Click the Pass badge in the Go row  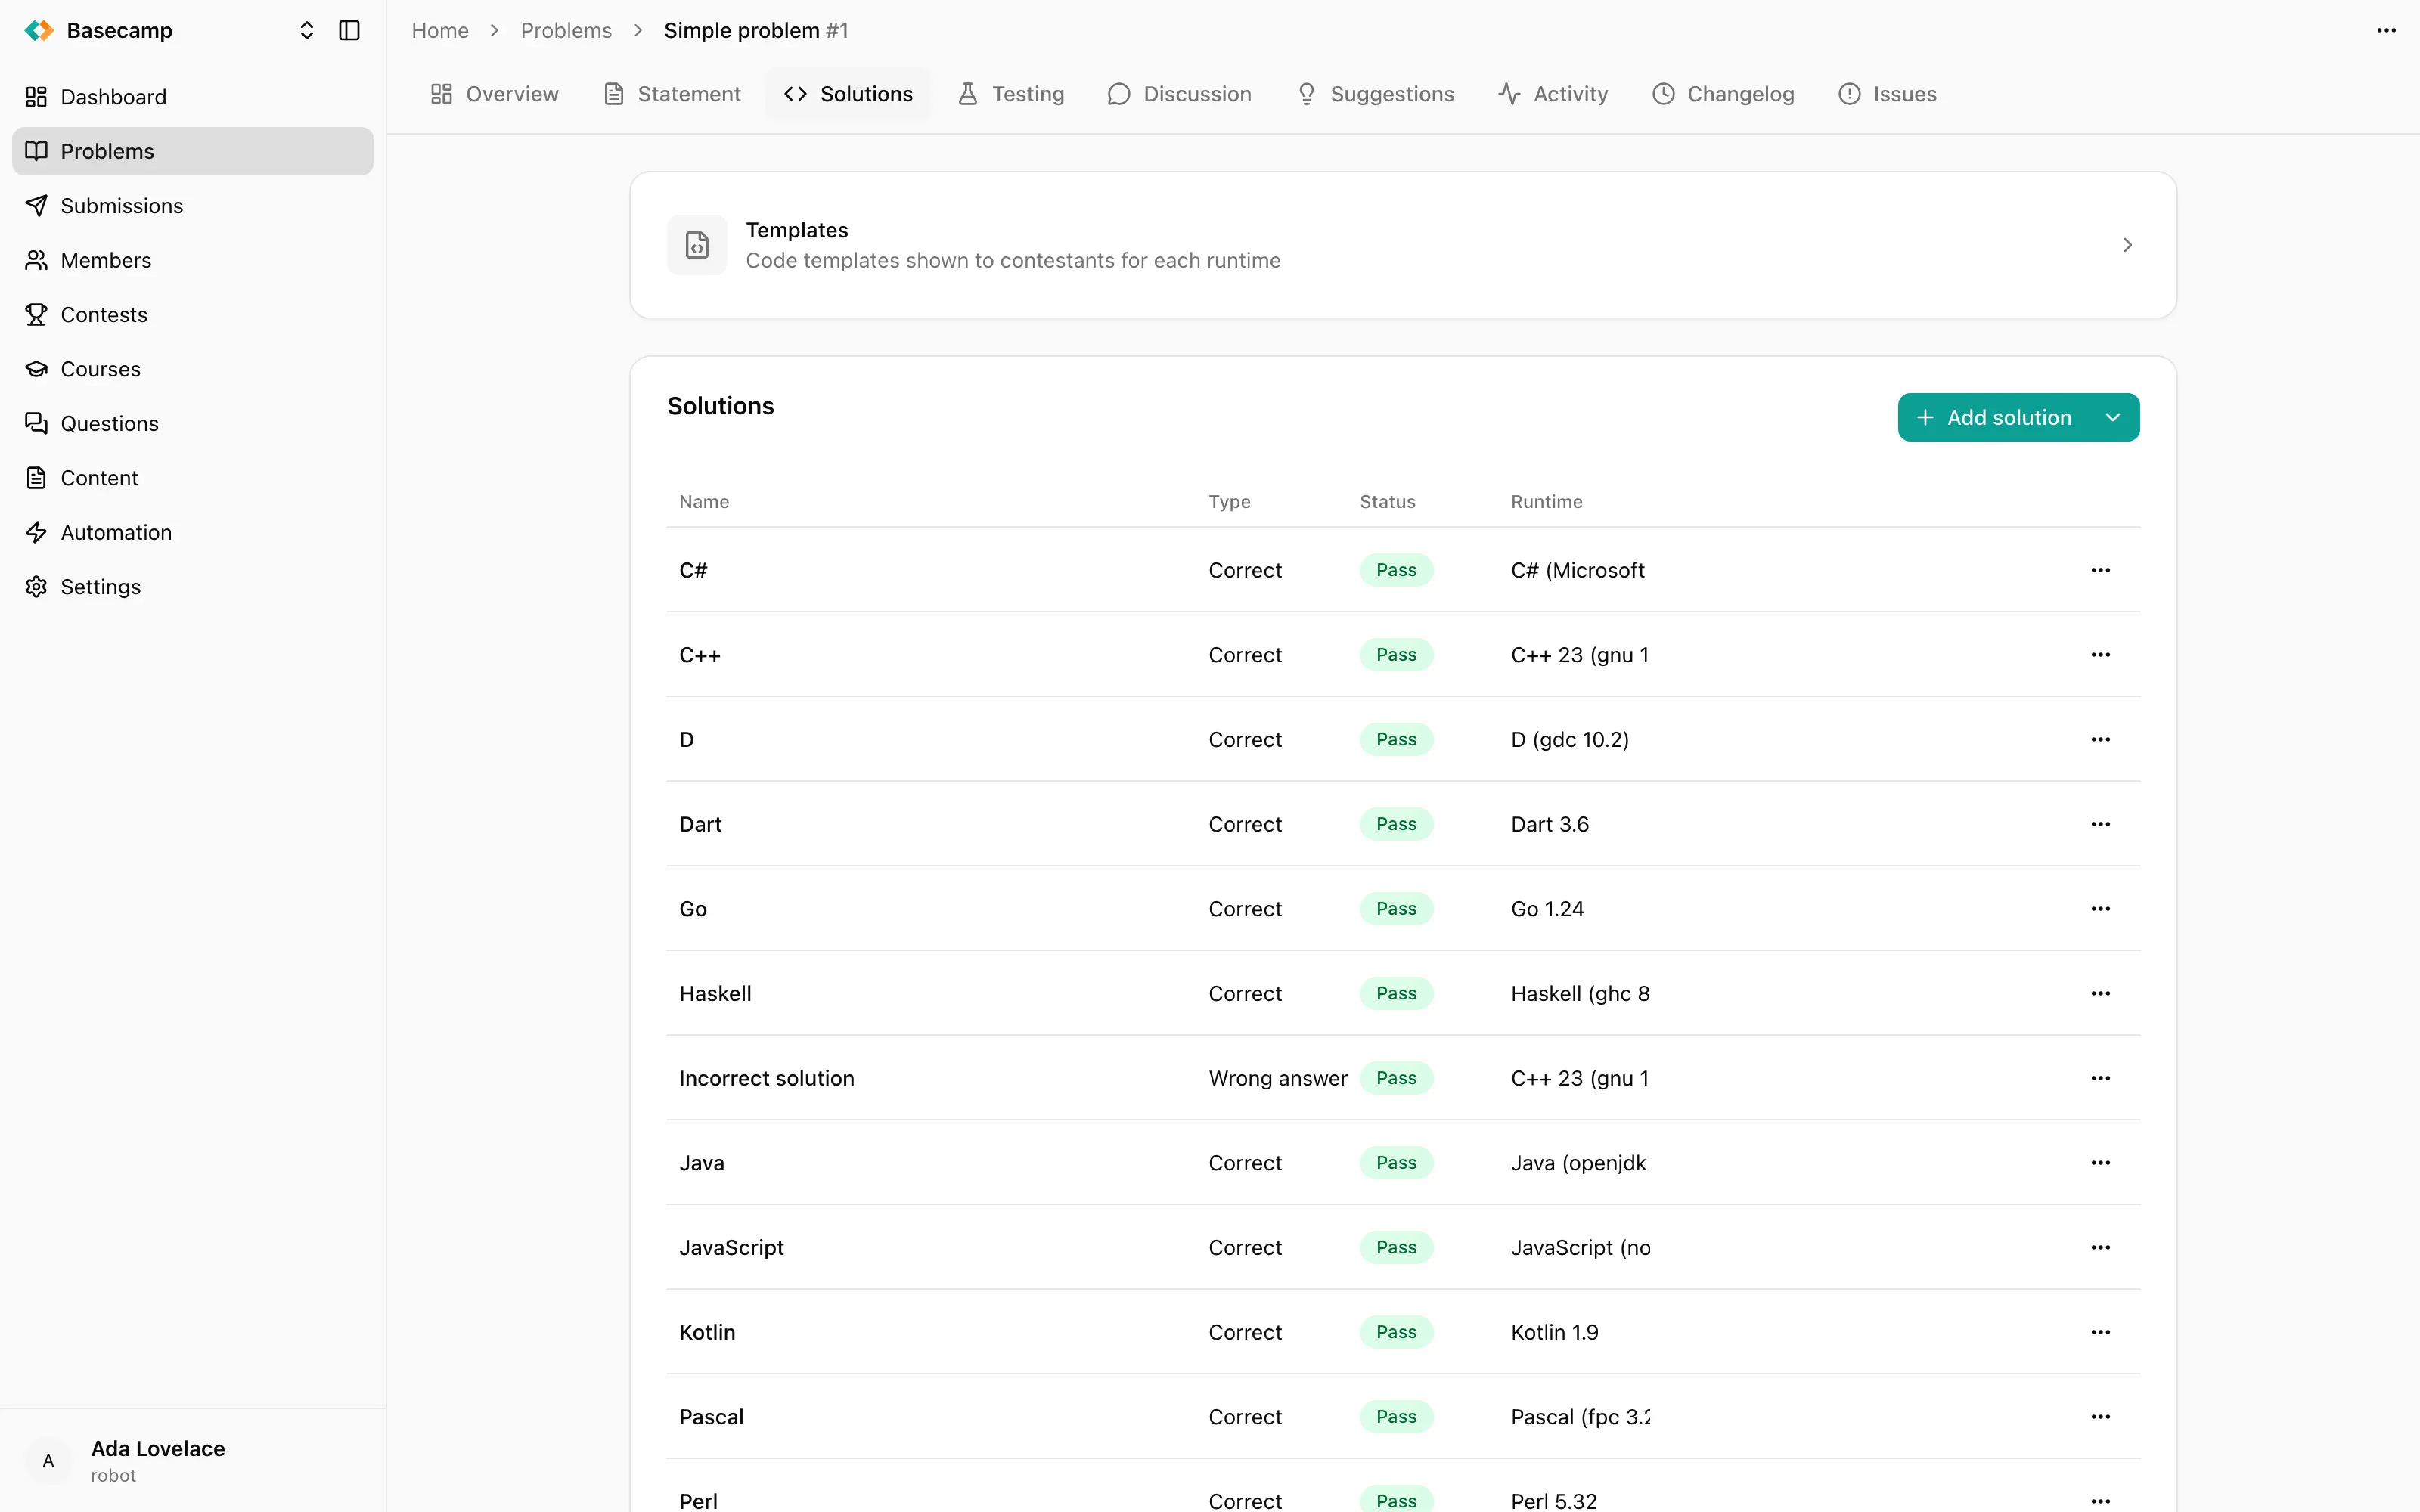point(1396,909)
